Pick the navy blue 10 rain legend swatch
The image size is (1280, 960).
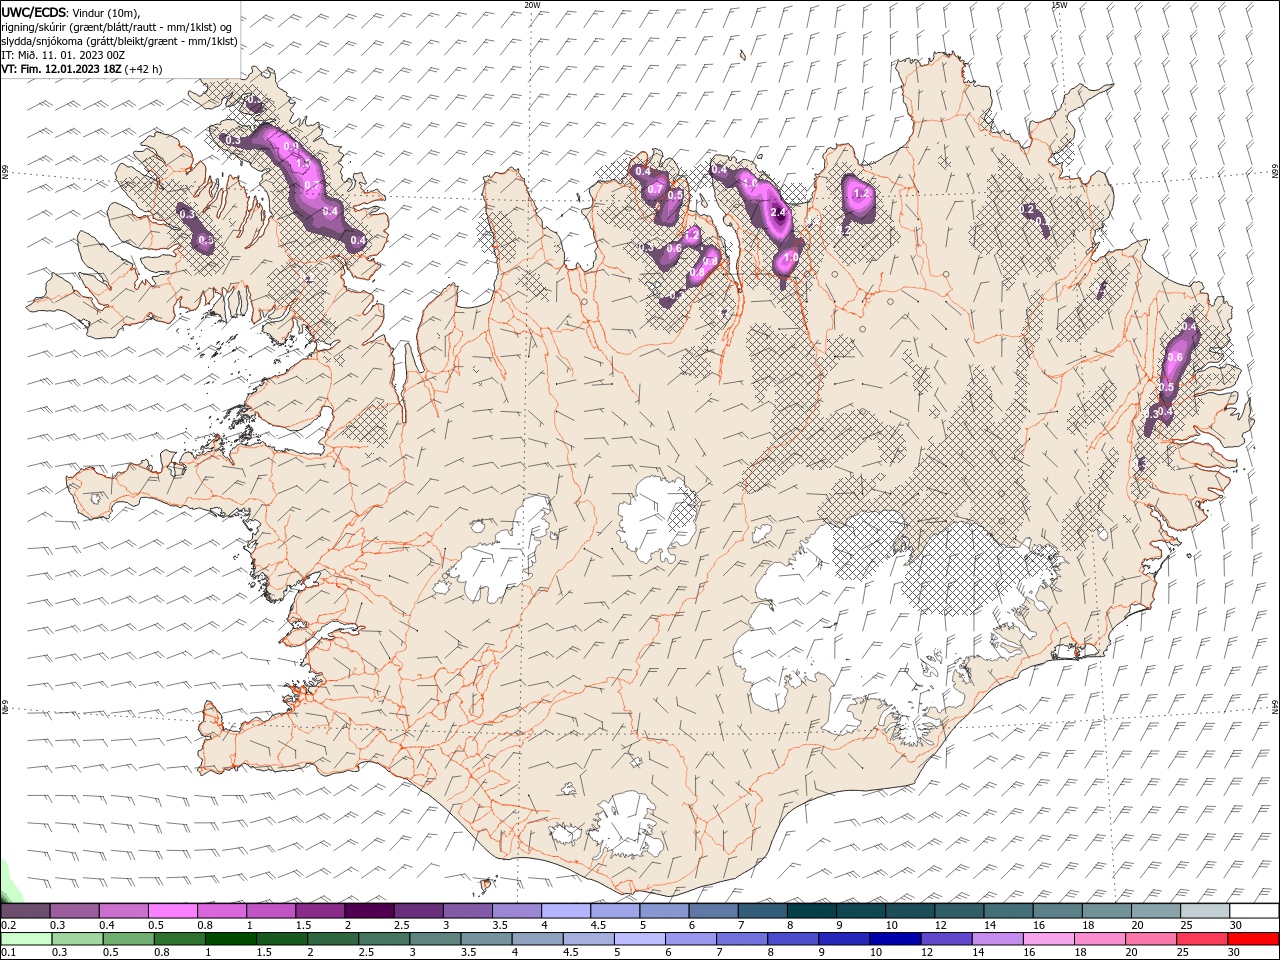click(x=895, y=939)
